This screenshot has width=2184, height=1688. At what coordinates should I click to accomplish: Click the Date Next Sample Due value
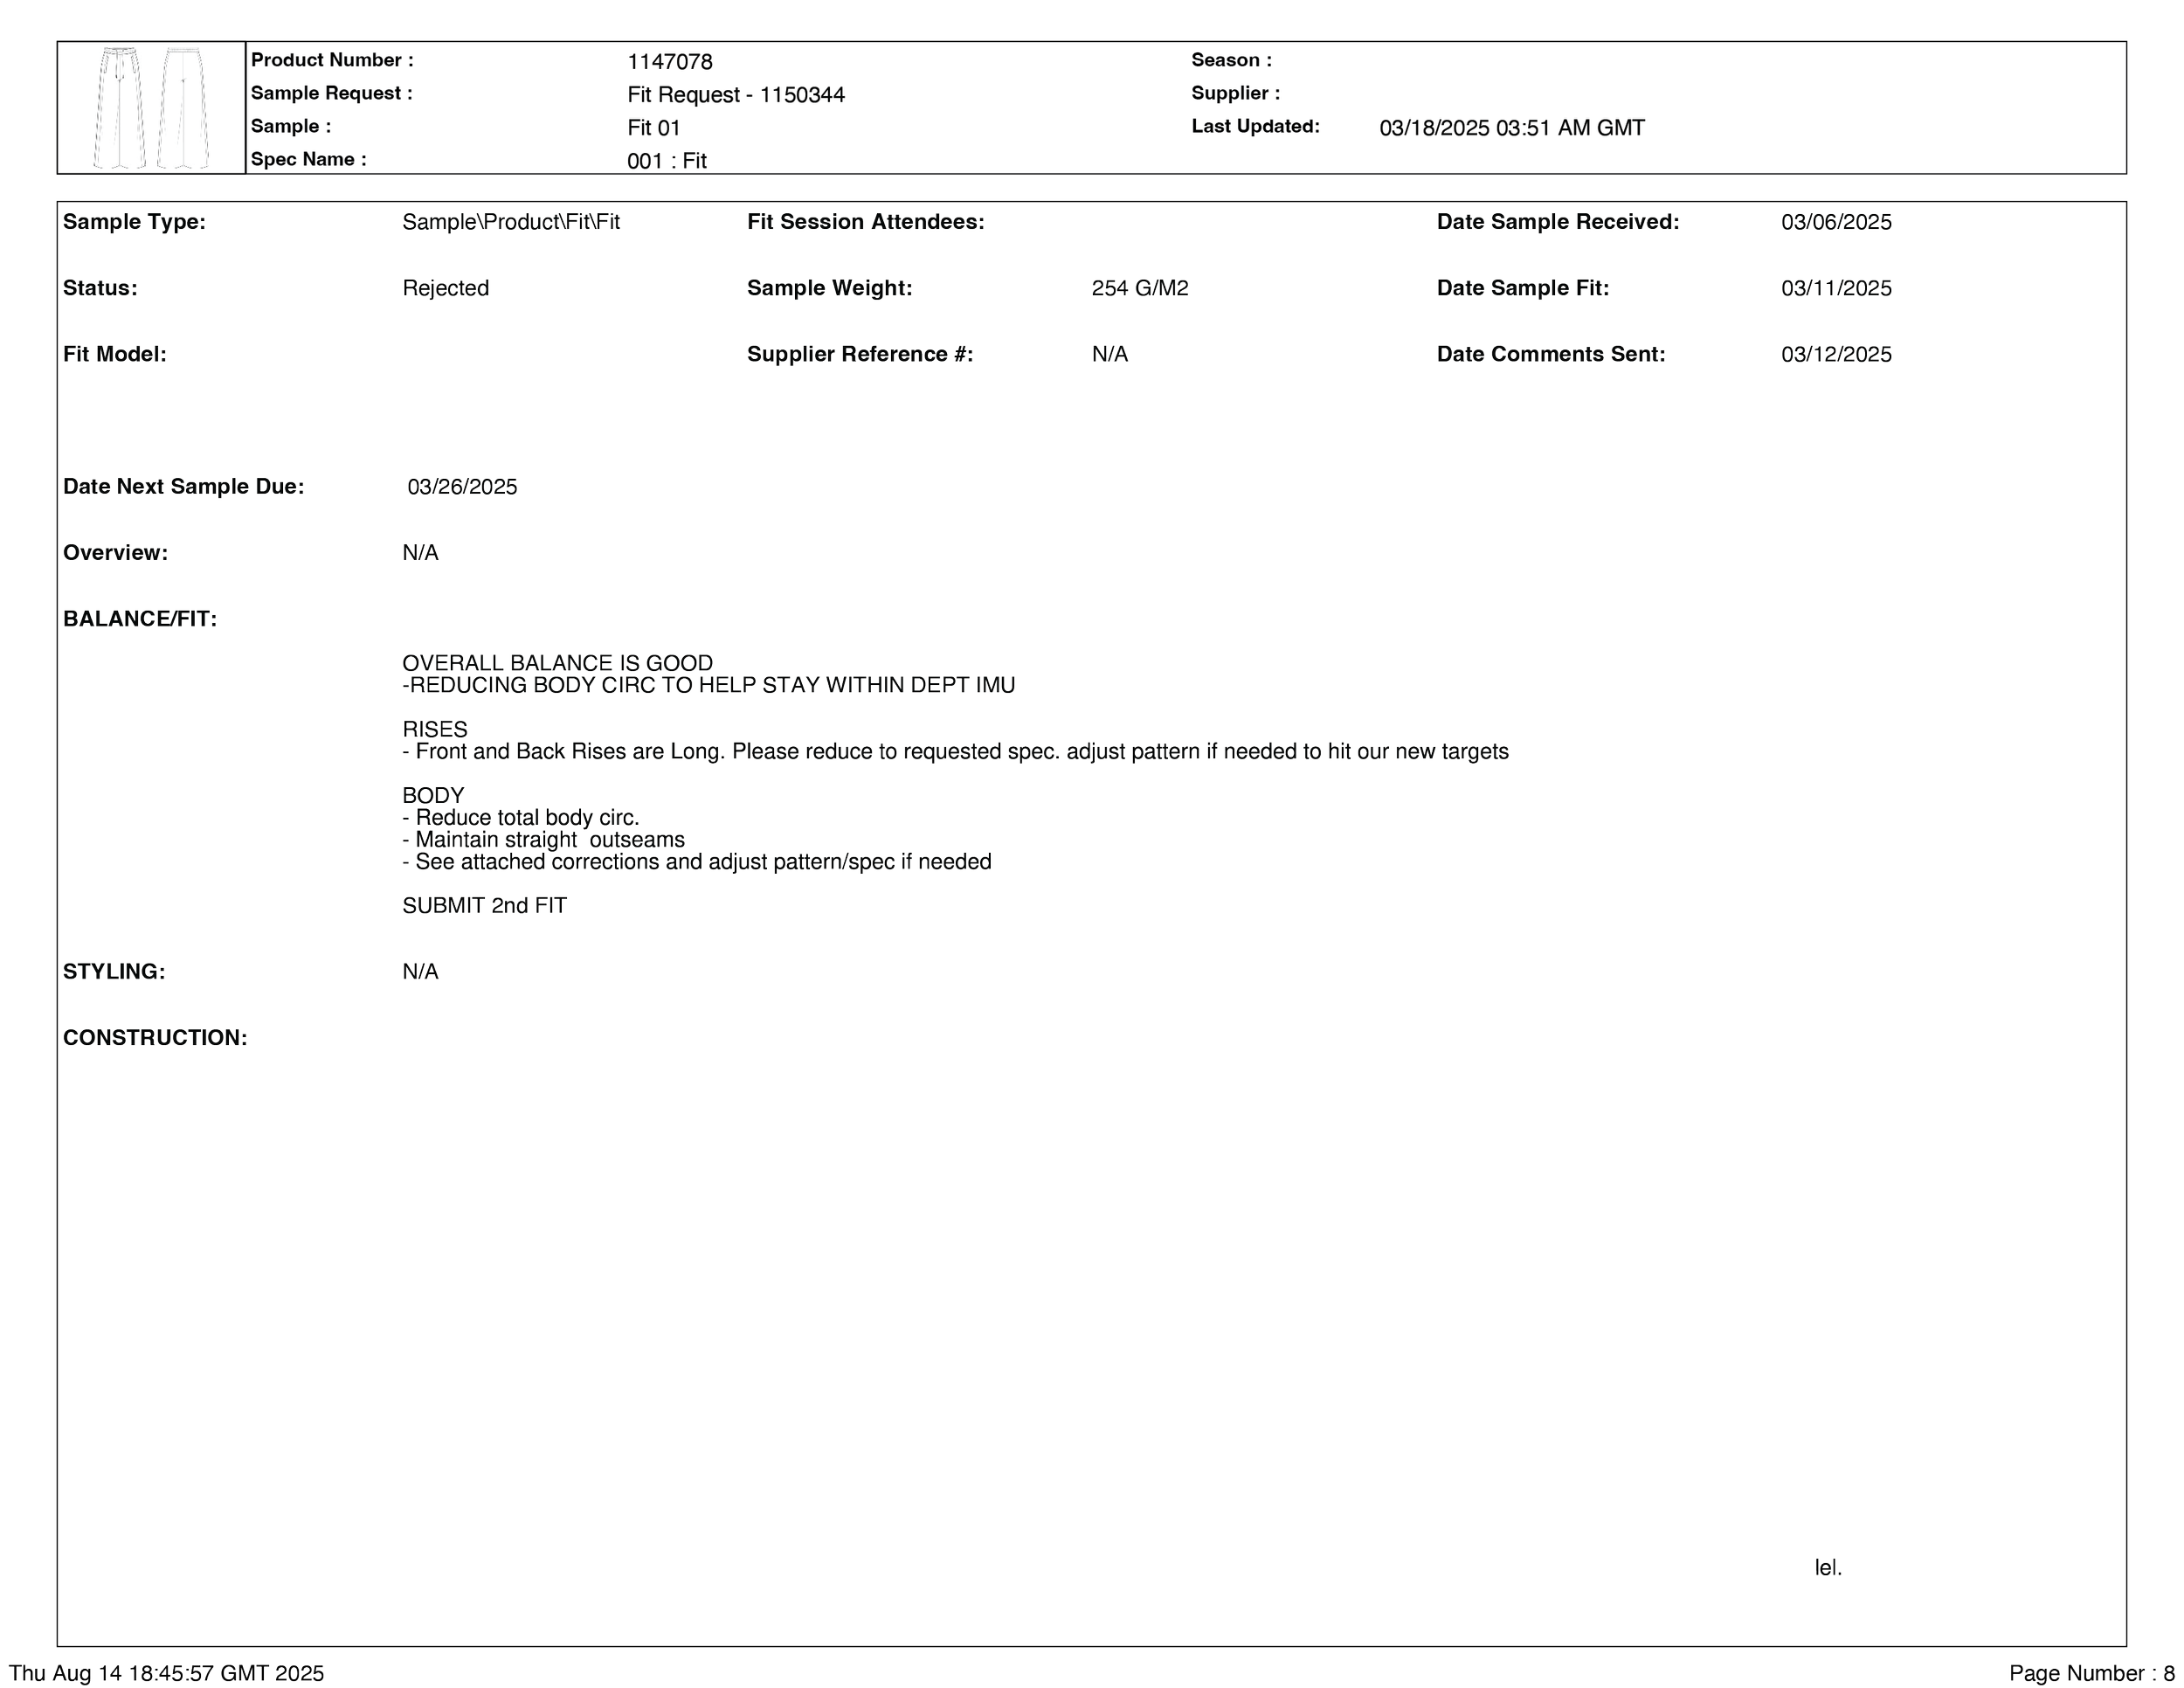[461, 487]
